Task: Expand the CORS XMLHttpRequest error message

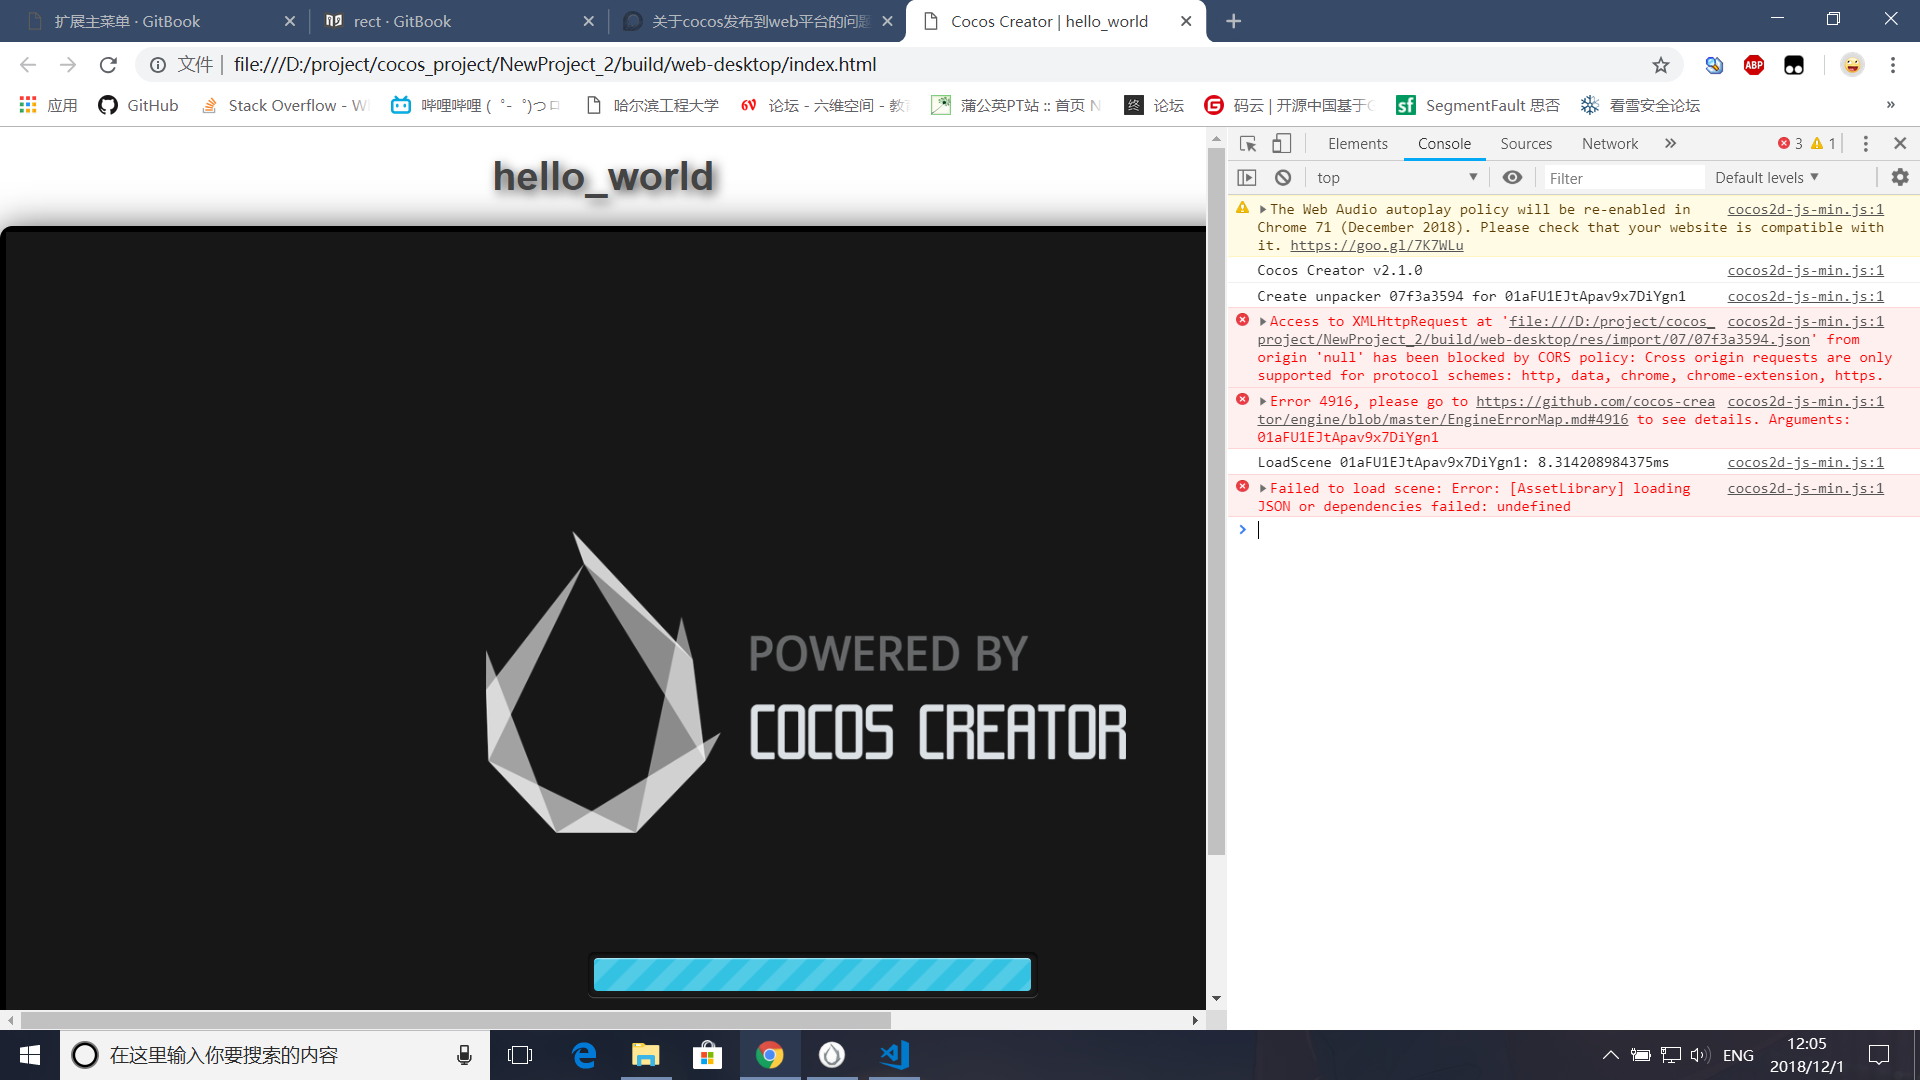Action: pos(1263,322)
